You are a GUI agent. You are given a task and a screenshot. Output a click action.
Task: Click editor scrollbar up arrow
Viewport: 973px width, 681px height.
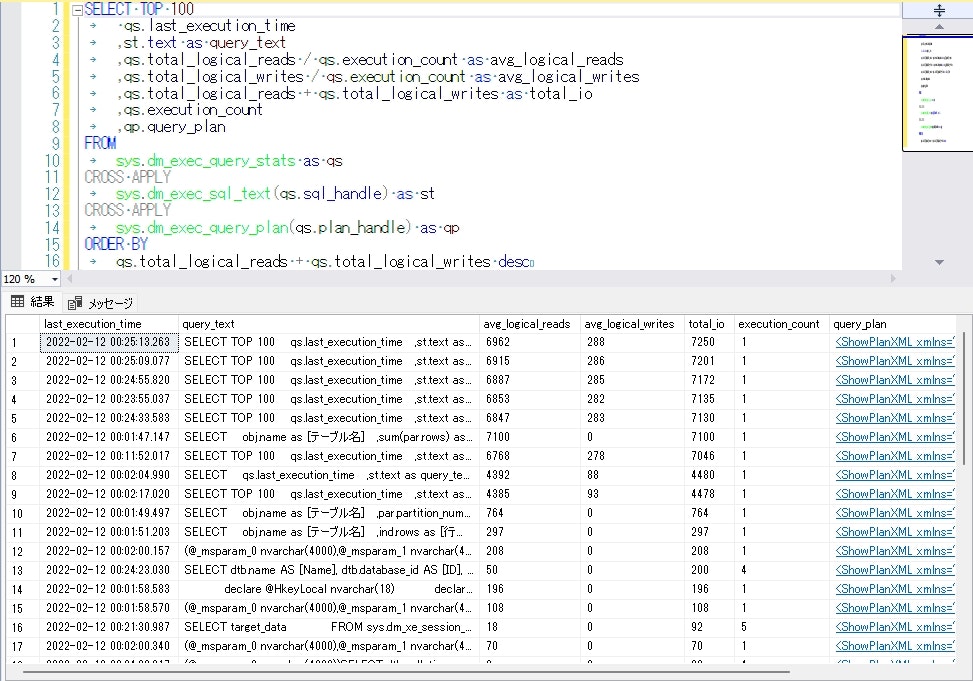coord(939,27)
